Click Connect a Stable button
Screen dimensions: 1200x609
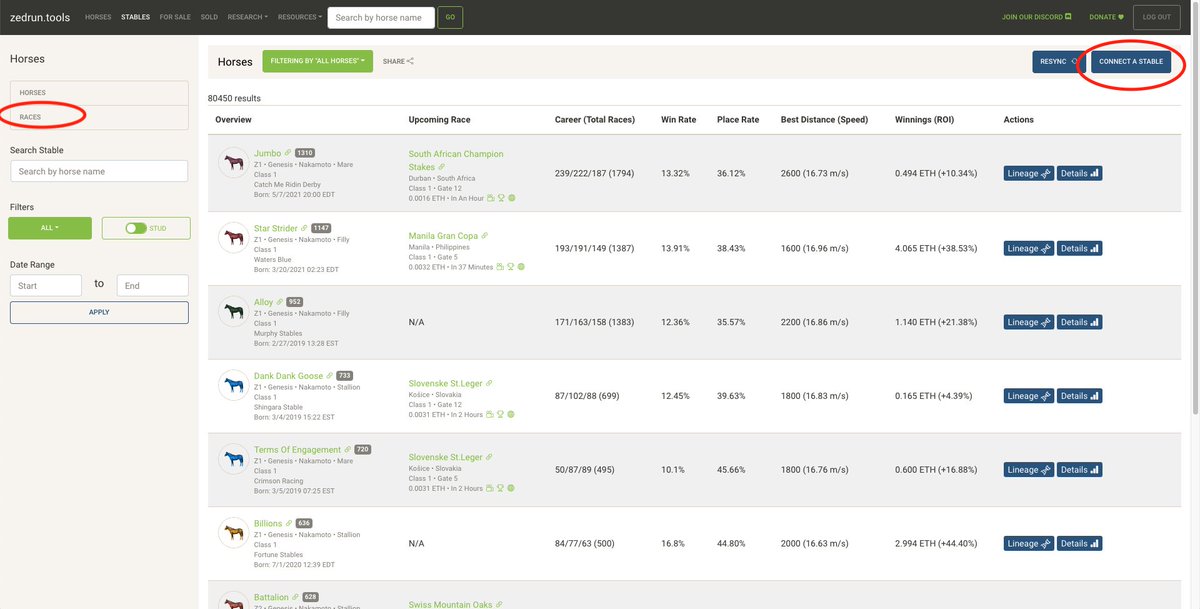tap(1131, 61)
